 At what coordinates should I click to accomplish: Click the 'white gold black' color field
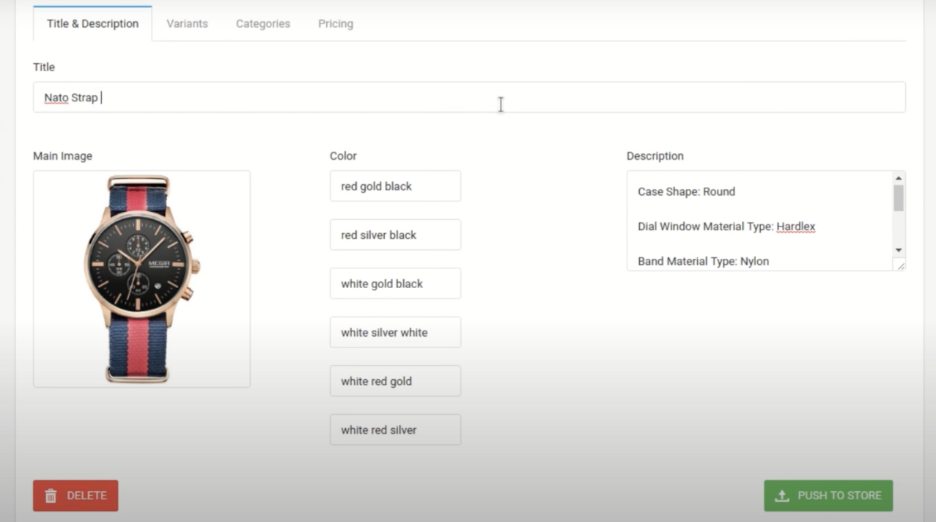[395, 284]
